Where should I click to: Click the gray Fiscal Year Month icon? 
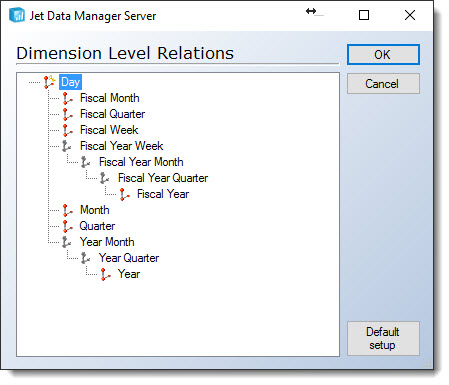click(x=86, y=162)
